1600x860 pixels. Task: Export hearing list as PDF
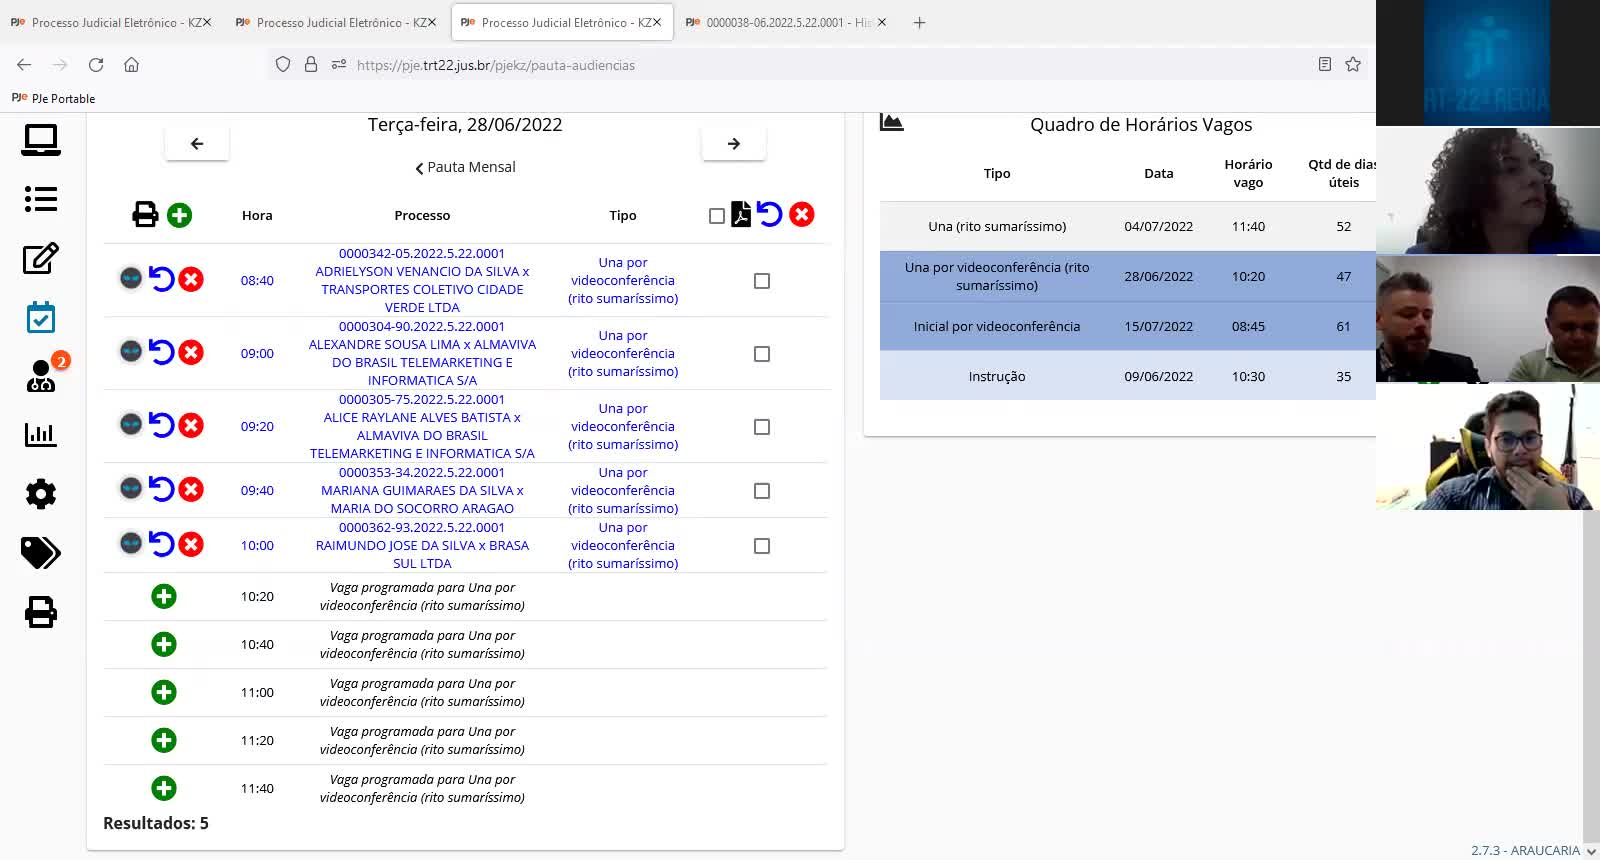(x=741, y=215)
